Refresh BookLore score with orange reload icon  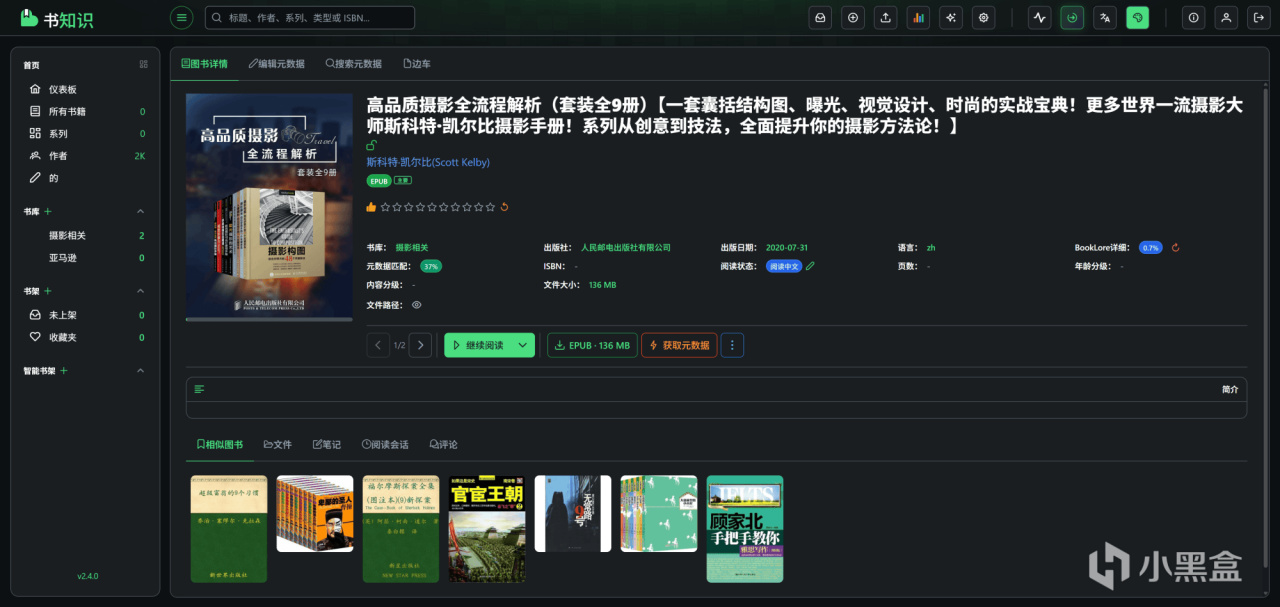(x=1176, y=247)
